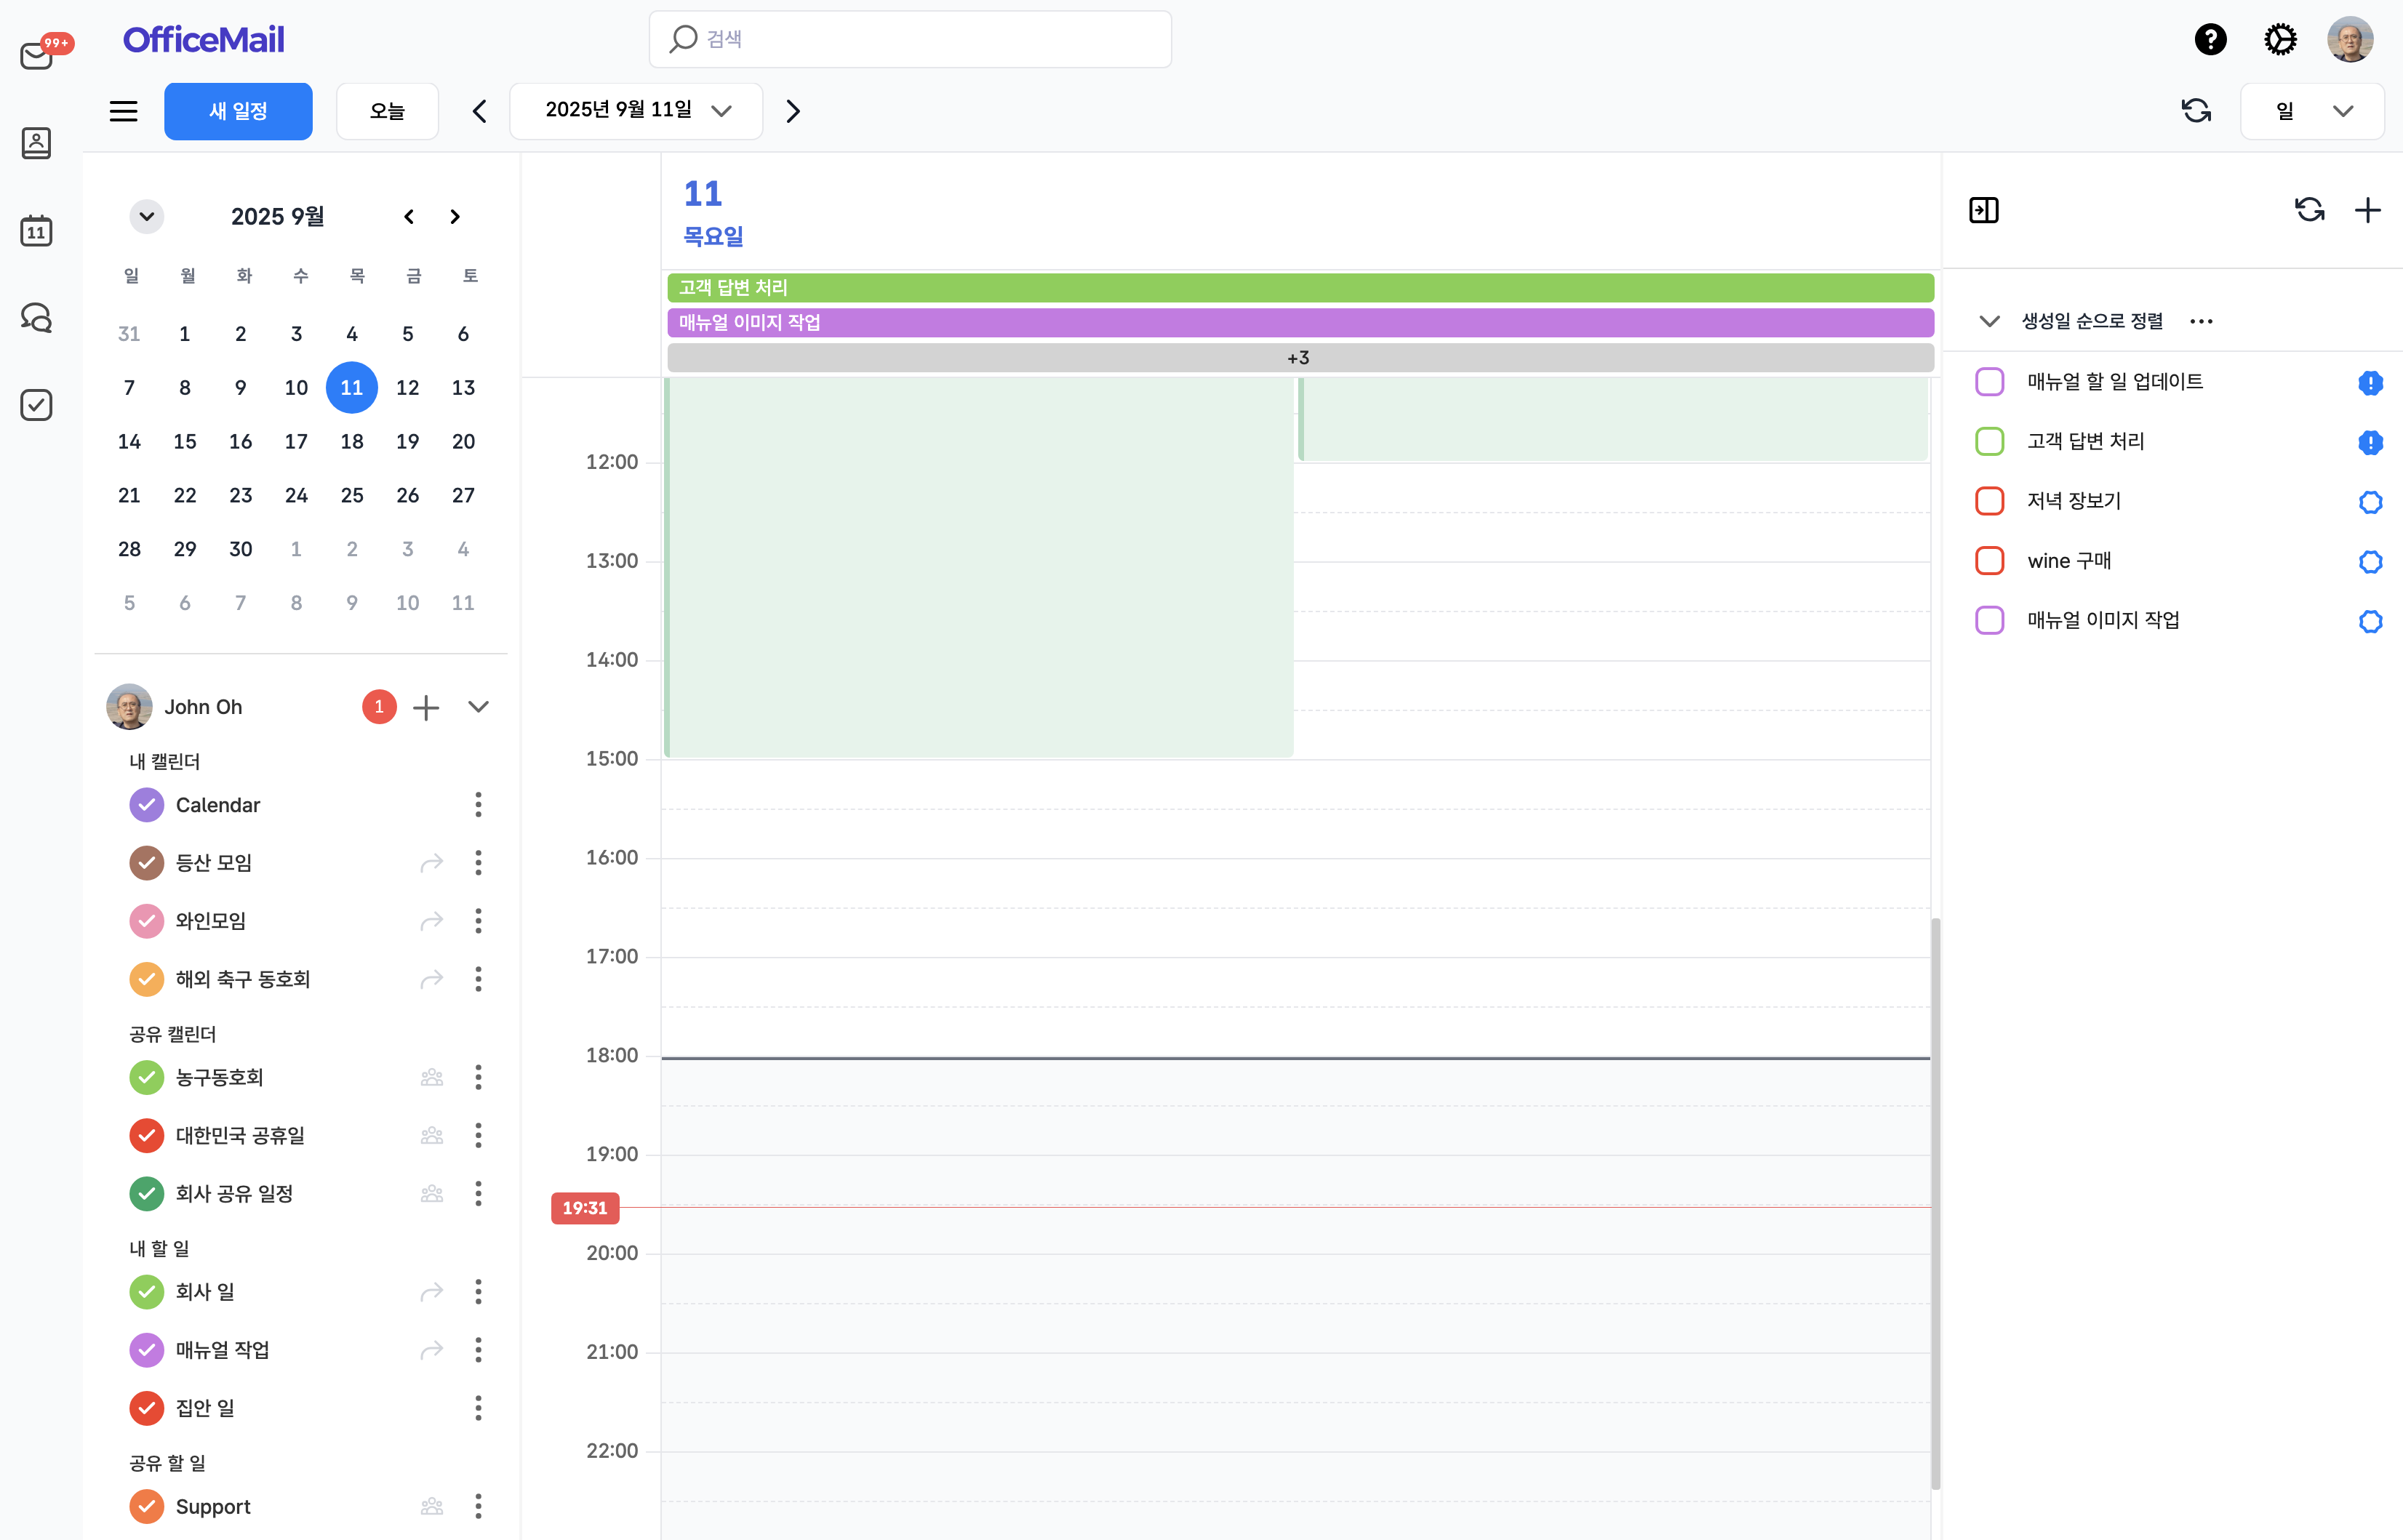This screenshot has width=2403, height=1540.
Task: Open the contacts sidebar icon
Action: point(37,143)
